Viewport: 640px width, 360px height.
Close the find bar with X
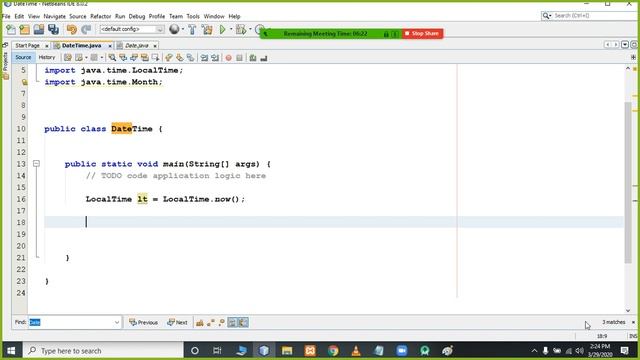[x=633, y=322]
